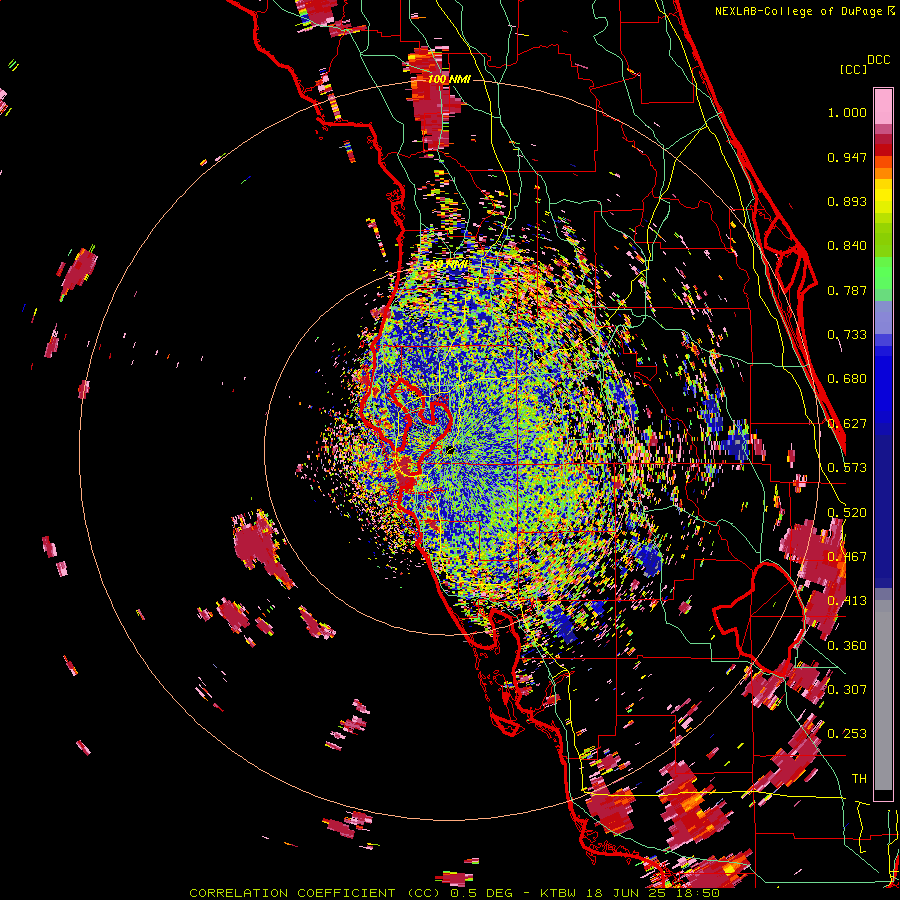Select the 0.520 scale value
This screenshot has height=900, width=900.
pyautogui.click(x=847, y=513)
